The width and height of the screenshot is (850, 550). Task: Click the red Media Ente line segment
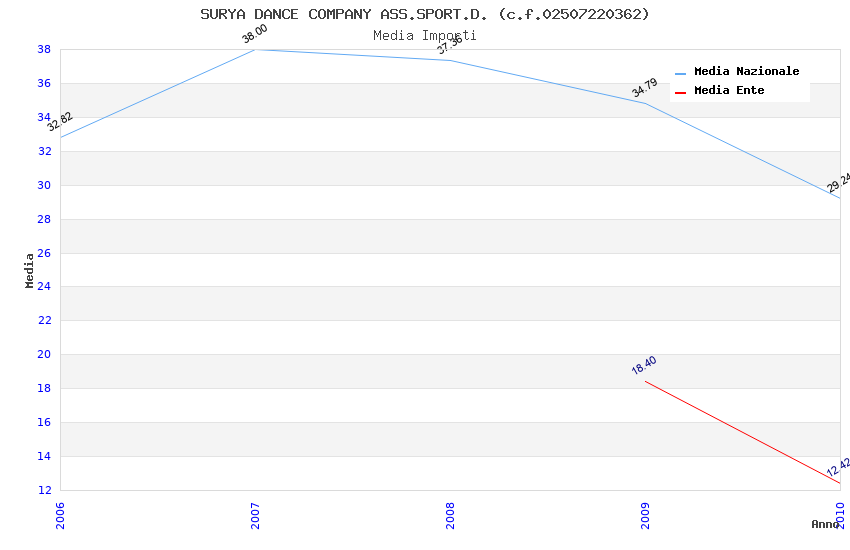743,432
